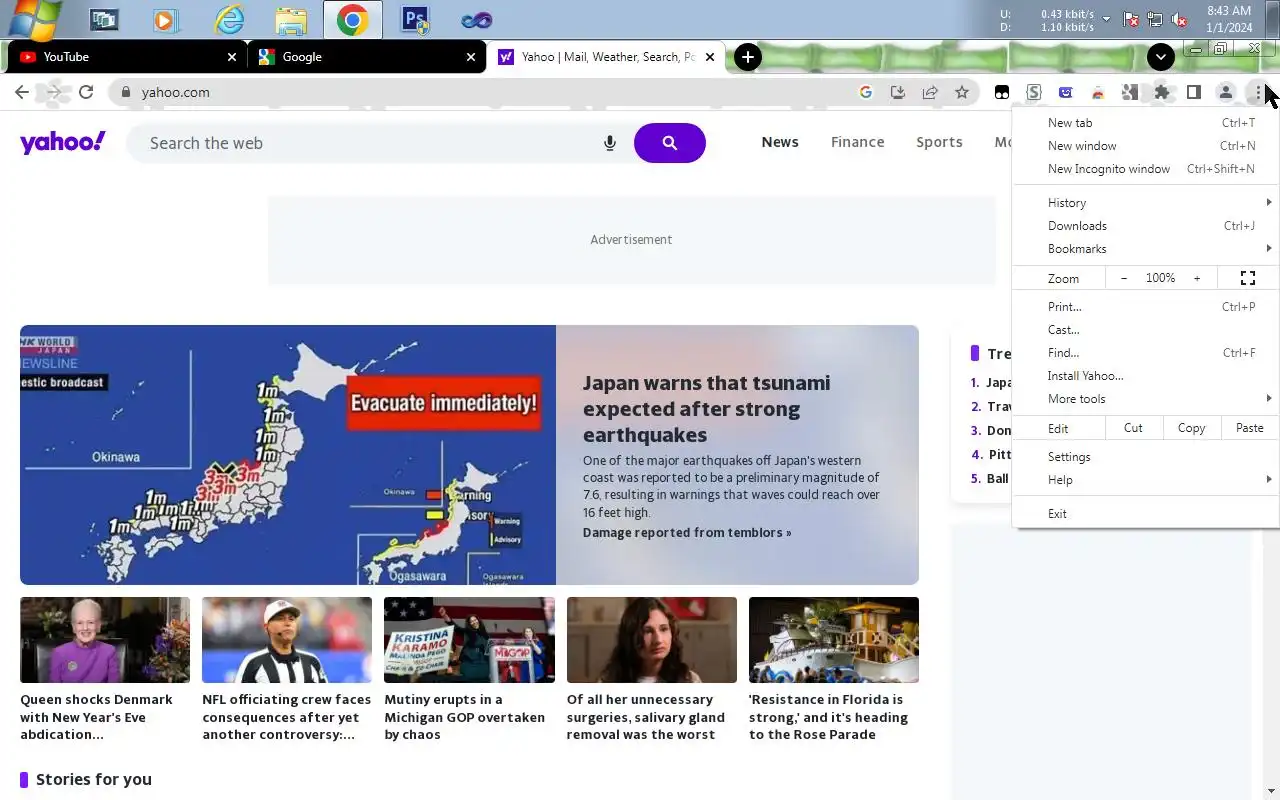This screenshot has height=800, width=1280.
Task: Open the Sports navigation link
Action: [x=939, y=142]
